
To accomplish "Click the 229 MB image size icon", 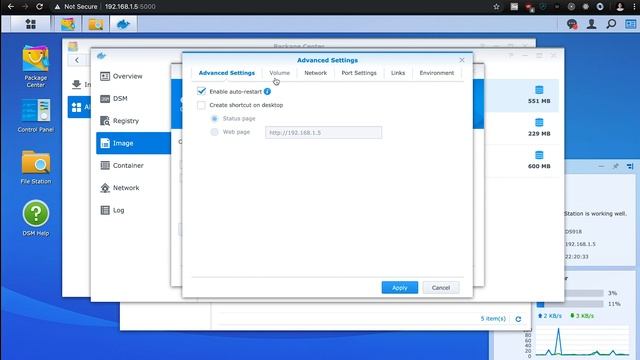I will [x=539, y=122].
